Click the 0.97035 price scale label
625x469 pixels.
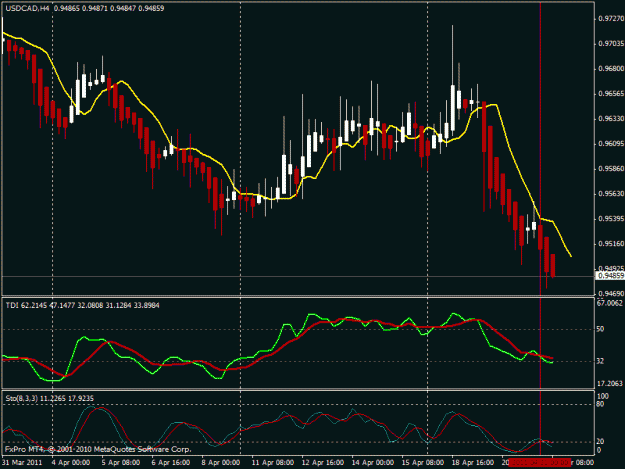(x=611, y=43)
